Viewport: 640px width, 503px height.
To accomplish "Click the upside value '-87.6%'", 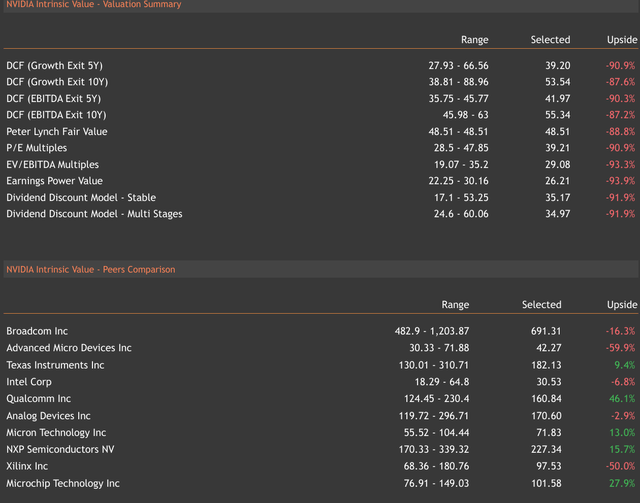I will pyautogui.click(x=620, y=82).
